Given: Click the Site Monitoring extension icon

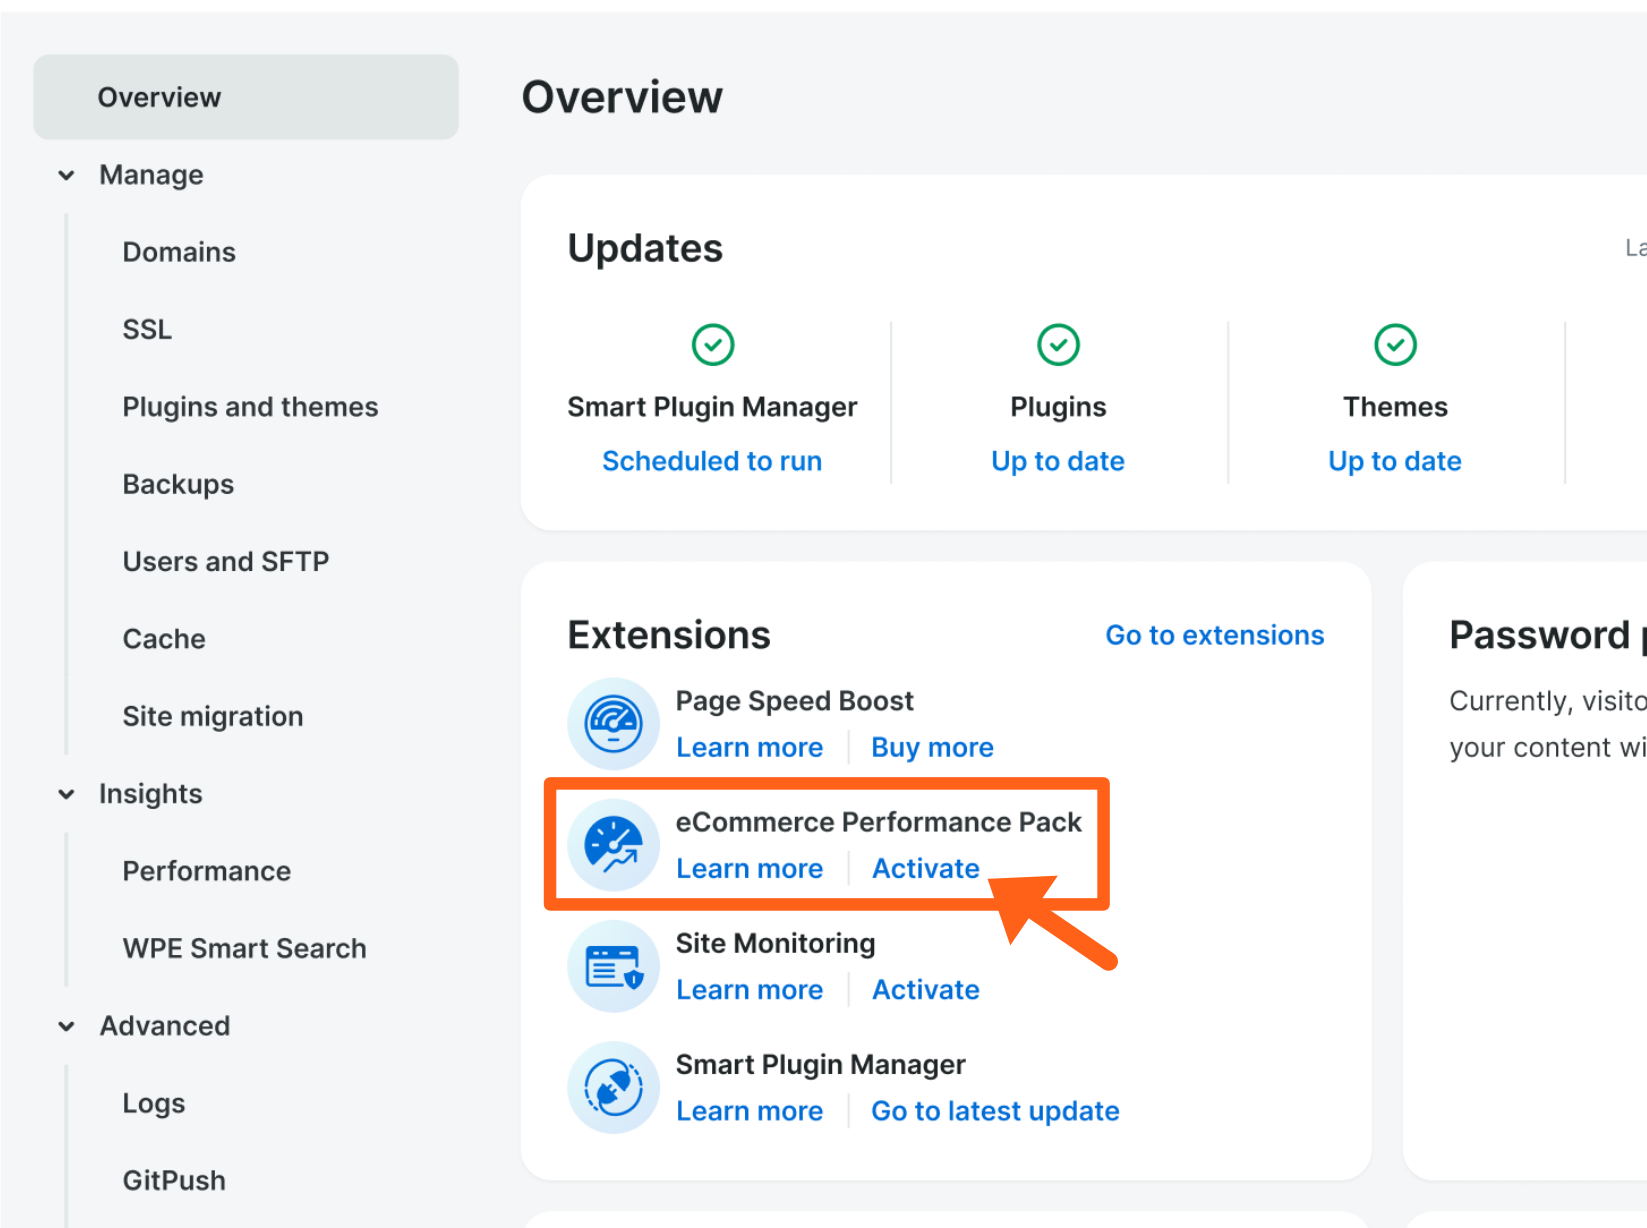Looking at the screenshot, I should point(613,967).
